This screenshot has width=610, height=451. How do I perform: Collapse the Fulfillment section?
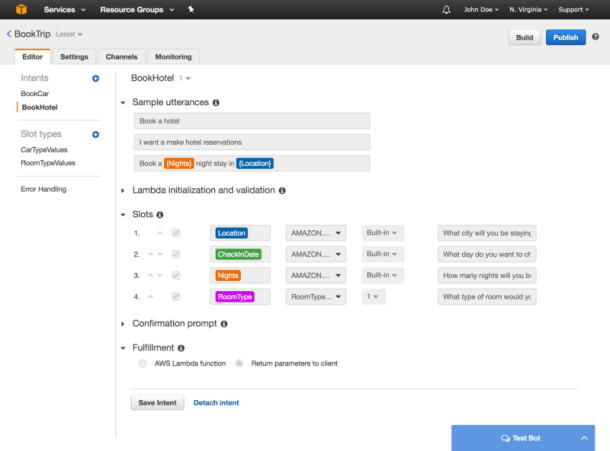[x=123, y=348]
